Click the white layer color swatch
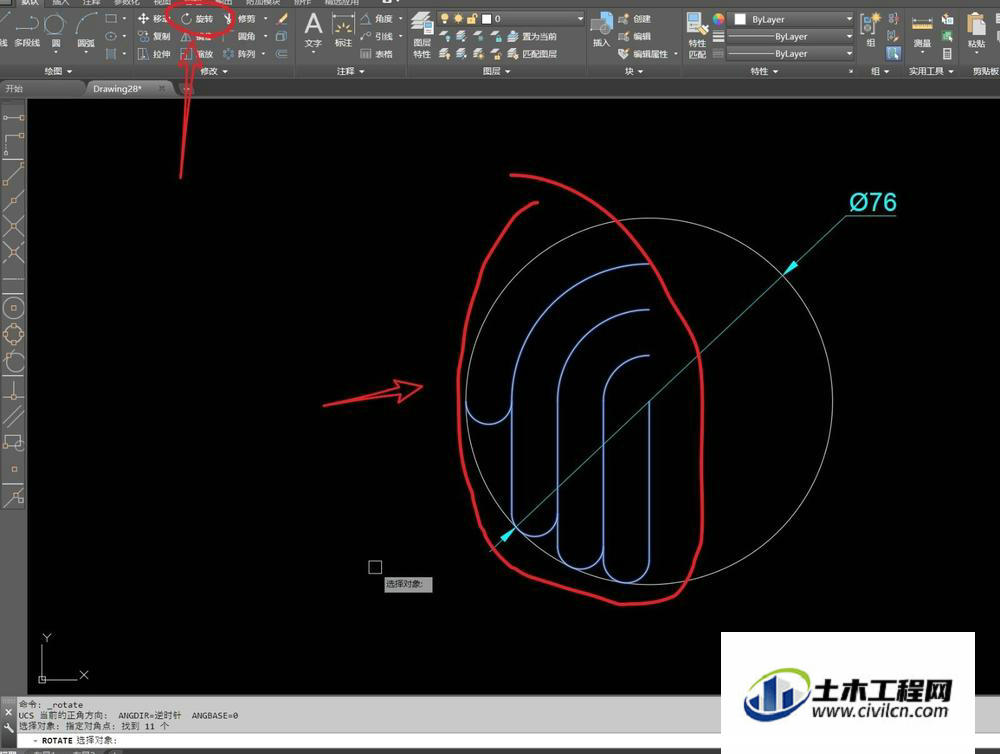1000x754 pixels. (x=487, y=18)
